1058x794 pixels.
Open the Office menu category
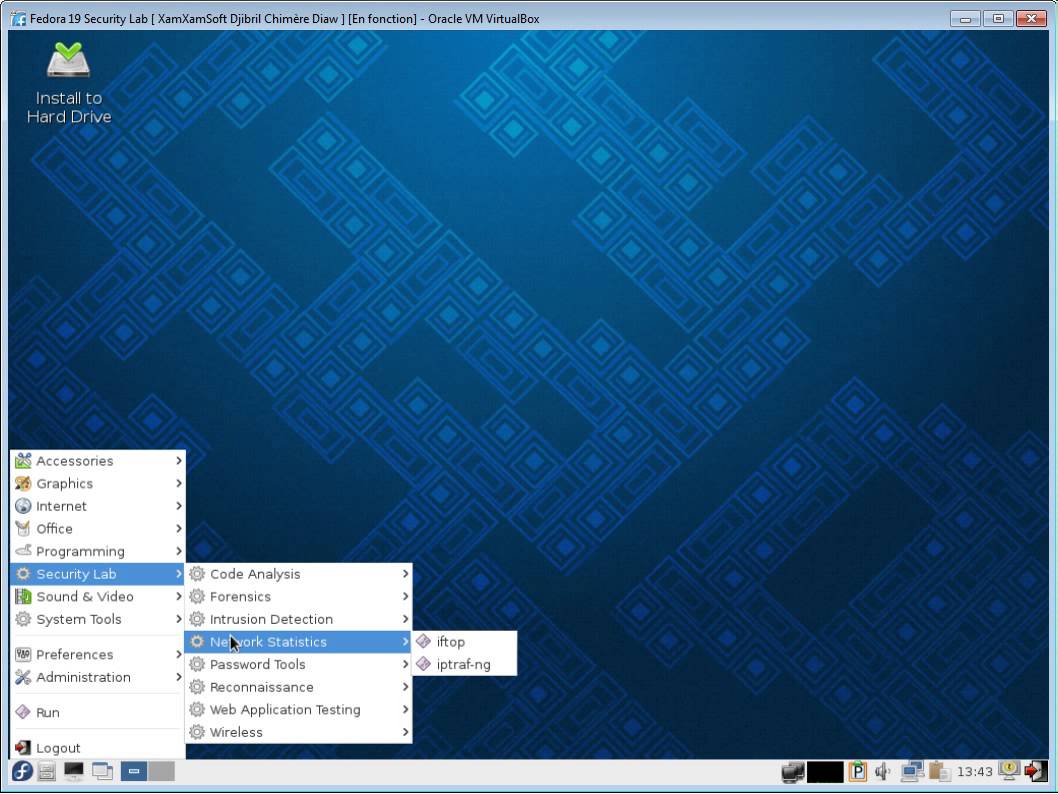click(x=98, y=528)
